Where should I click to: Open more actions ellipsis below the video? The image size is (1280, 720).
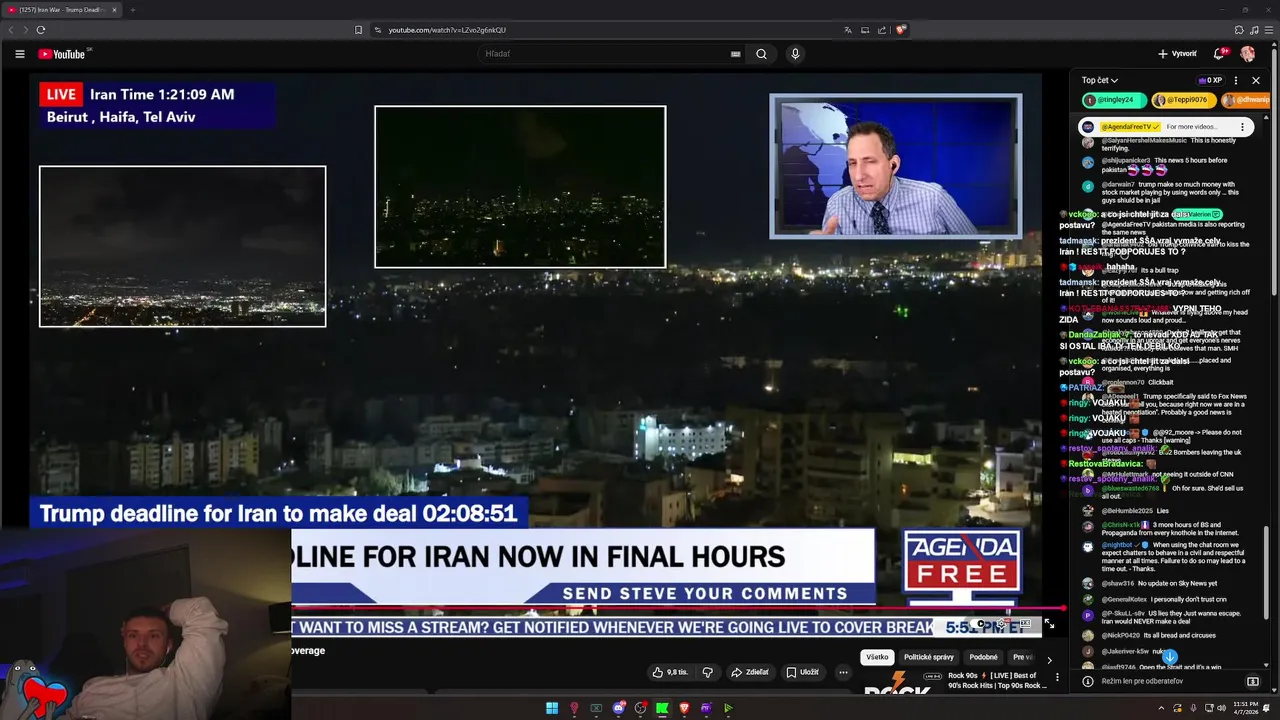[x=843, y=672]
